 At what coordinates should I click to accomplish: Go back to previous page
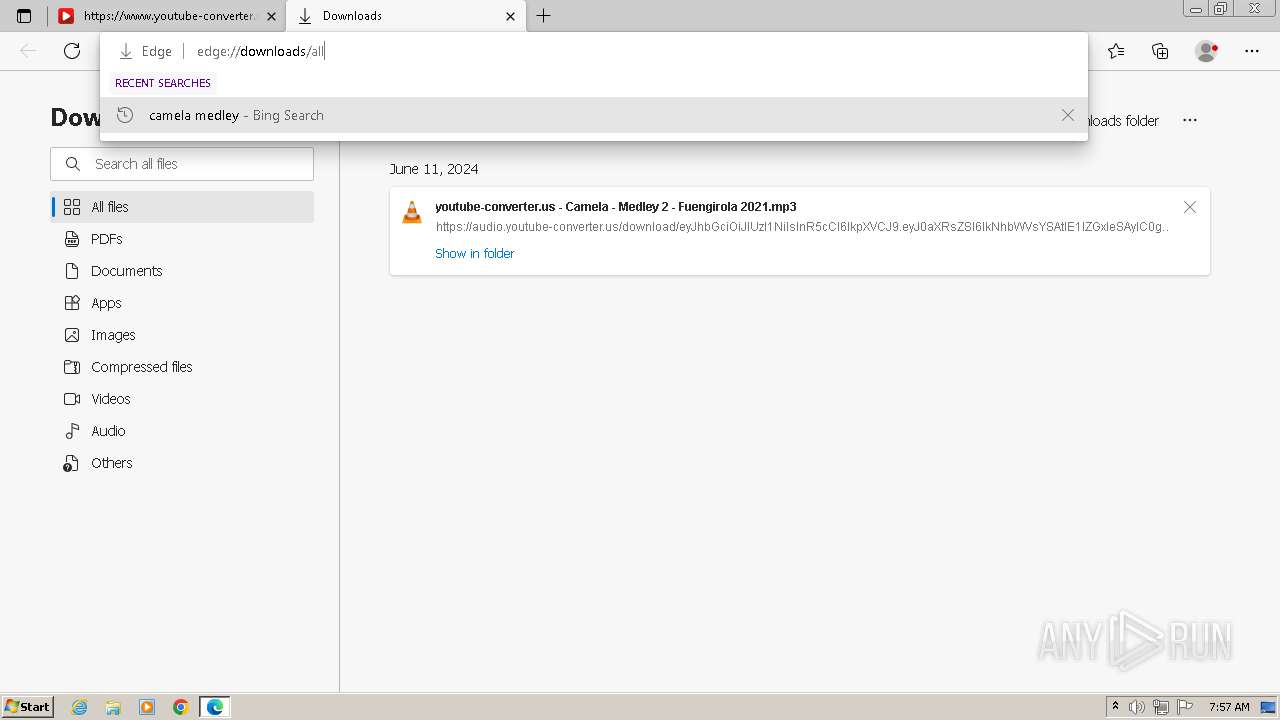point(28,51)
